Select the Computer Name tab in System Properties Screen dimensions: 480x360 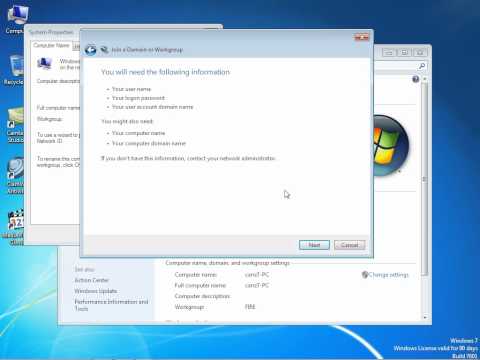pyautogui.click(x=51, y=45)
